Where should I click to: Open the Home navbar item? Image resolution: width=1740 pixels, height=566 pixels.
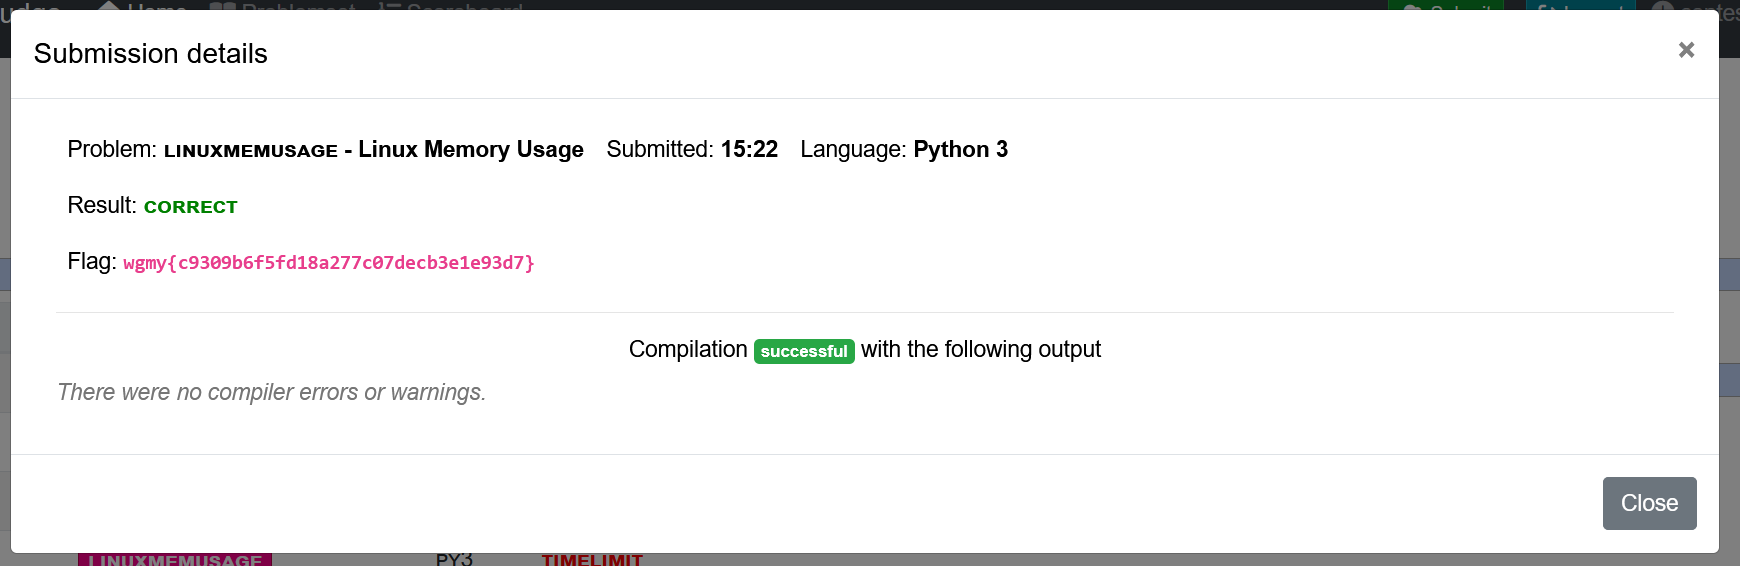(142, 6)
